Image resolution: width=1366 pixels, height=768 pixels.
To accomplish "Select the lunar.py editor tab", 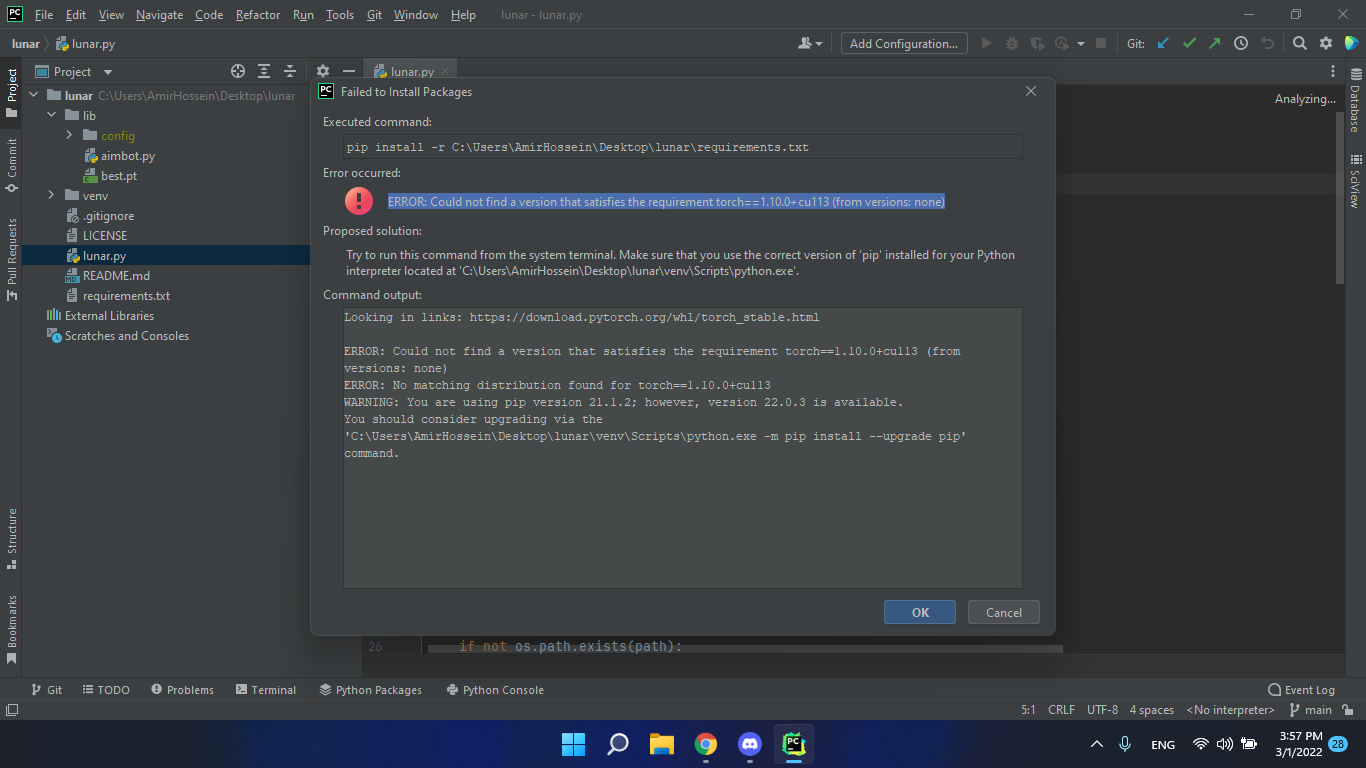I will [410, 71].
